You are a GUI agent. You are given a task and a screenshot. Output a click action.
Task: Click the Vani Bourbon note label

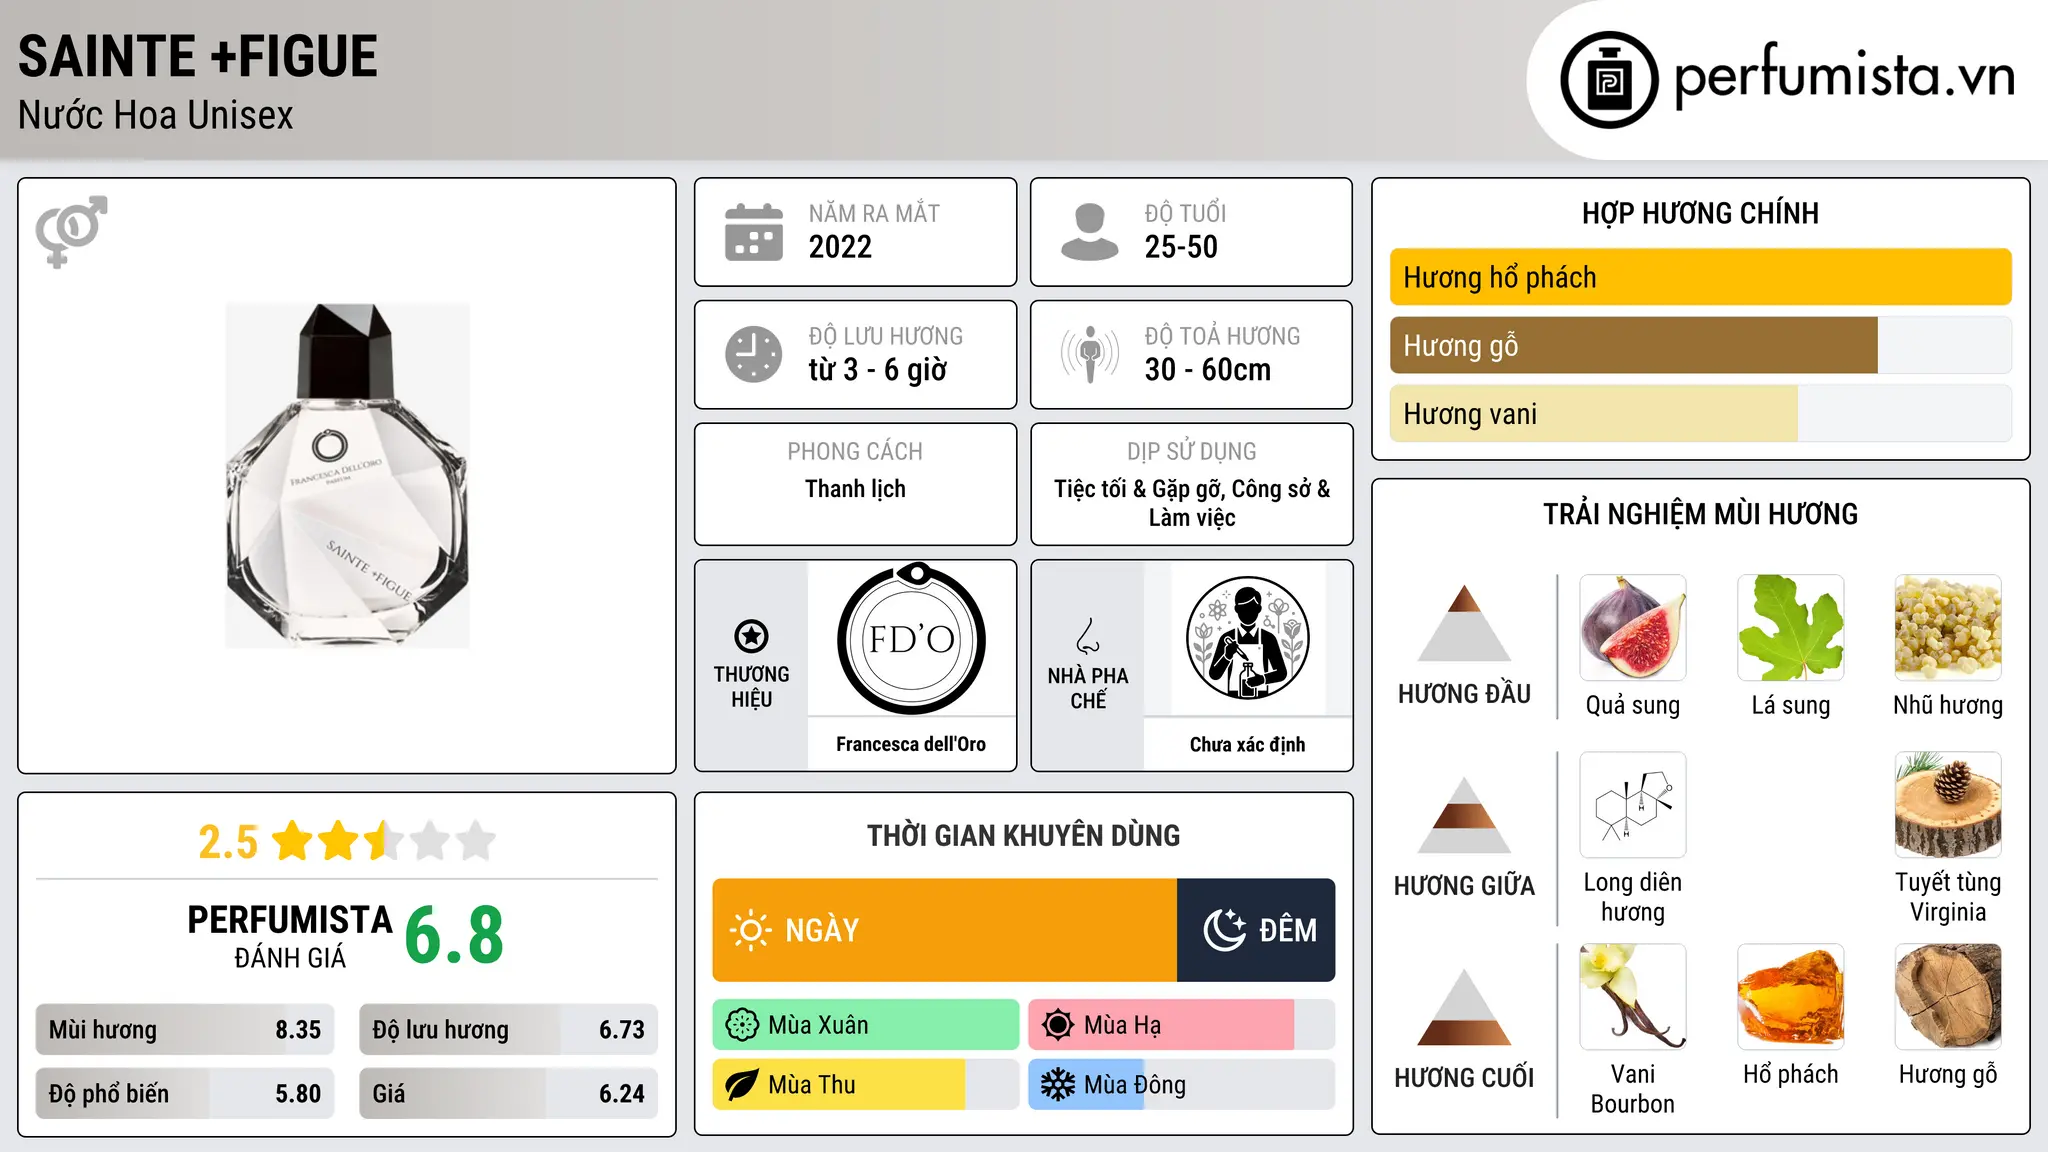1633,1089
